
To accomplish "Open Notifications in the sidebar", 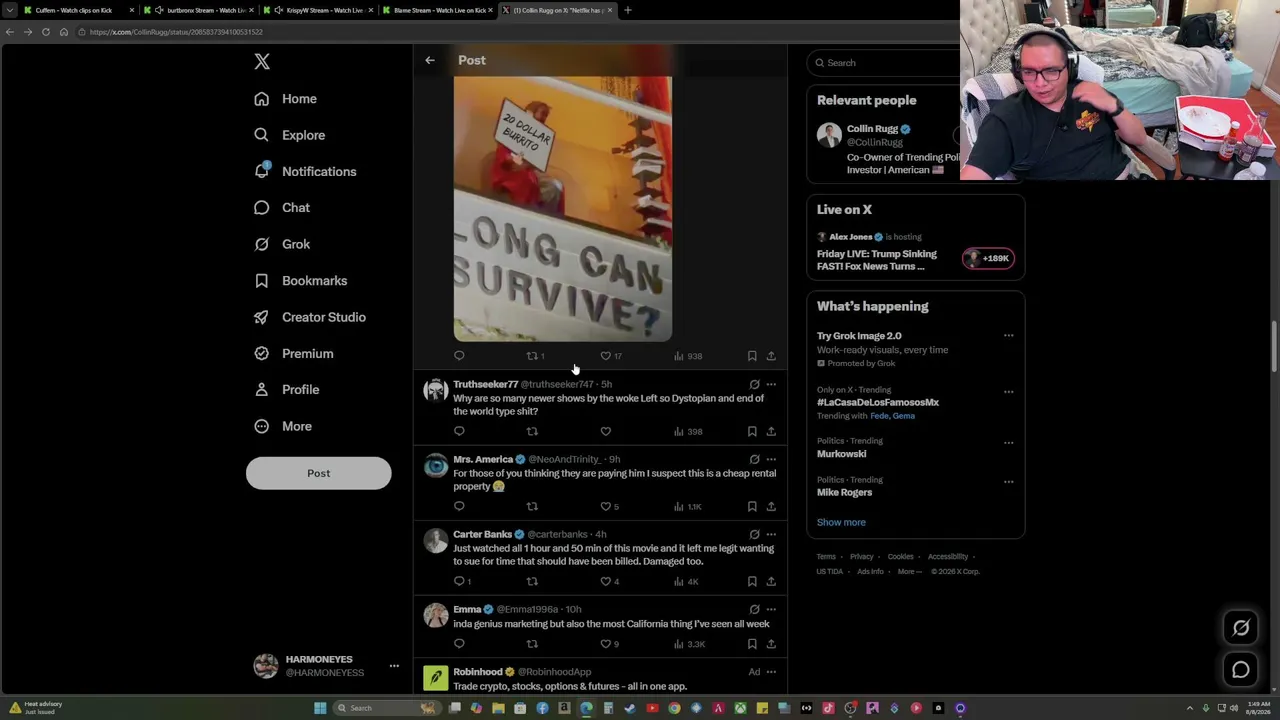I will (305, 171).
